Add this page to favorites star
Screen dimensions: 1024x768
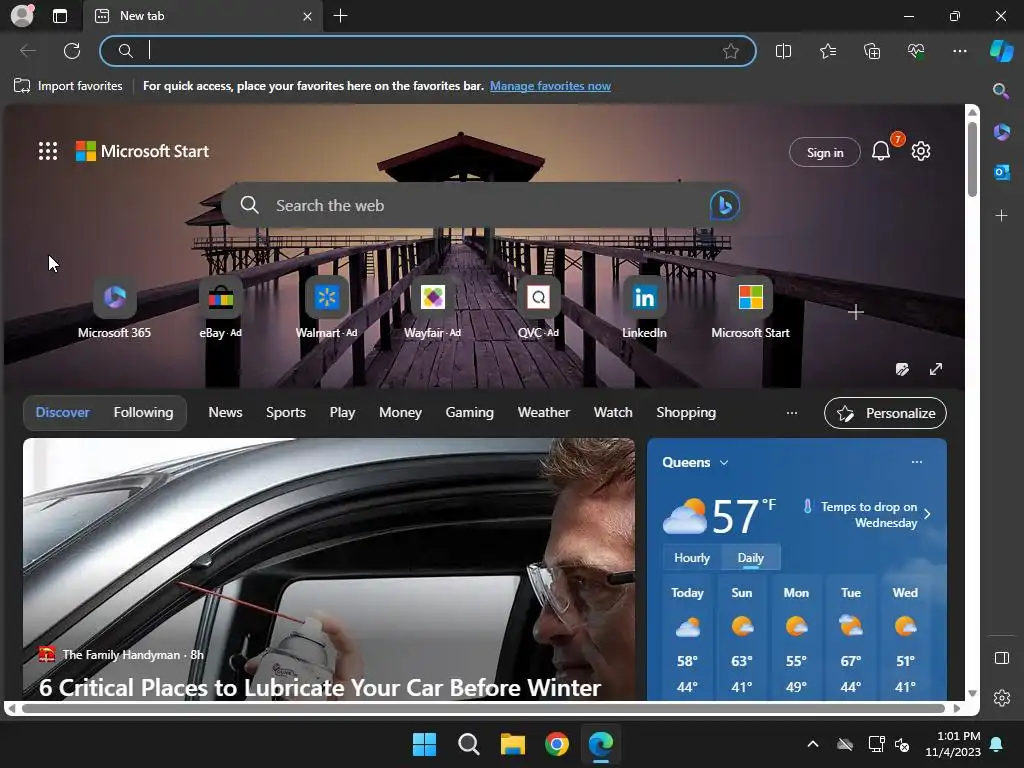tap(731, 51)
